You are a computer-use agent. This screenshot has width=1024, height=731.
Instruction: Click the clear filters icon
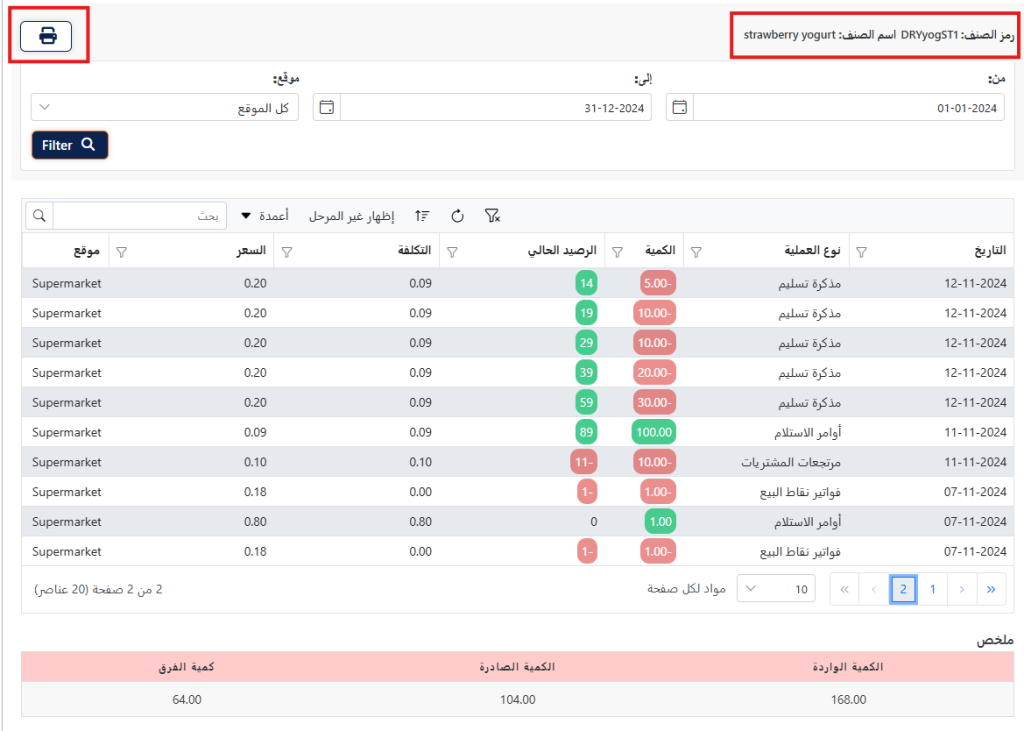pyautogui.click(x=492, y=215)
